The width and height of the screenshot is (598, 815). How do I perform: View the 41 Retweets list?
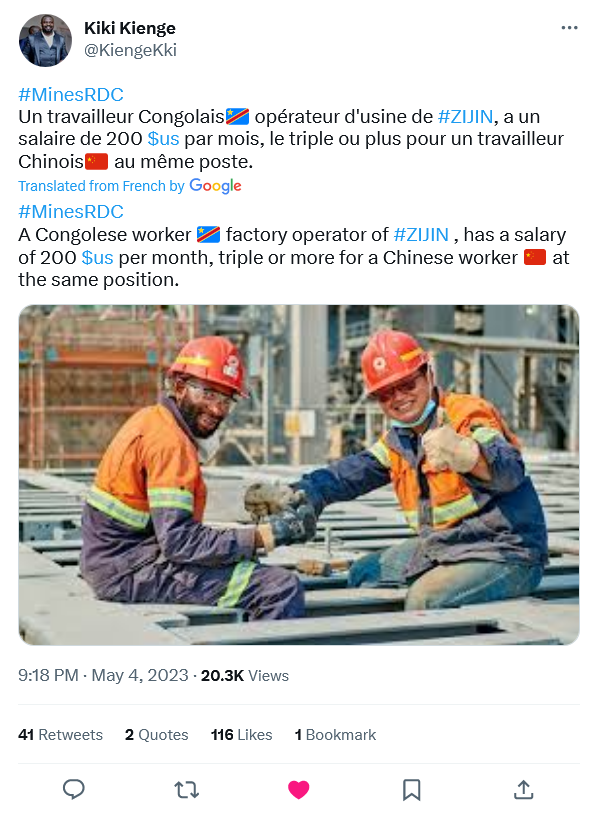(60, 734)
